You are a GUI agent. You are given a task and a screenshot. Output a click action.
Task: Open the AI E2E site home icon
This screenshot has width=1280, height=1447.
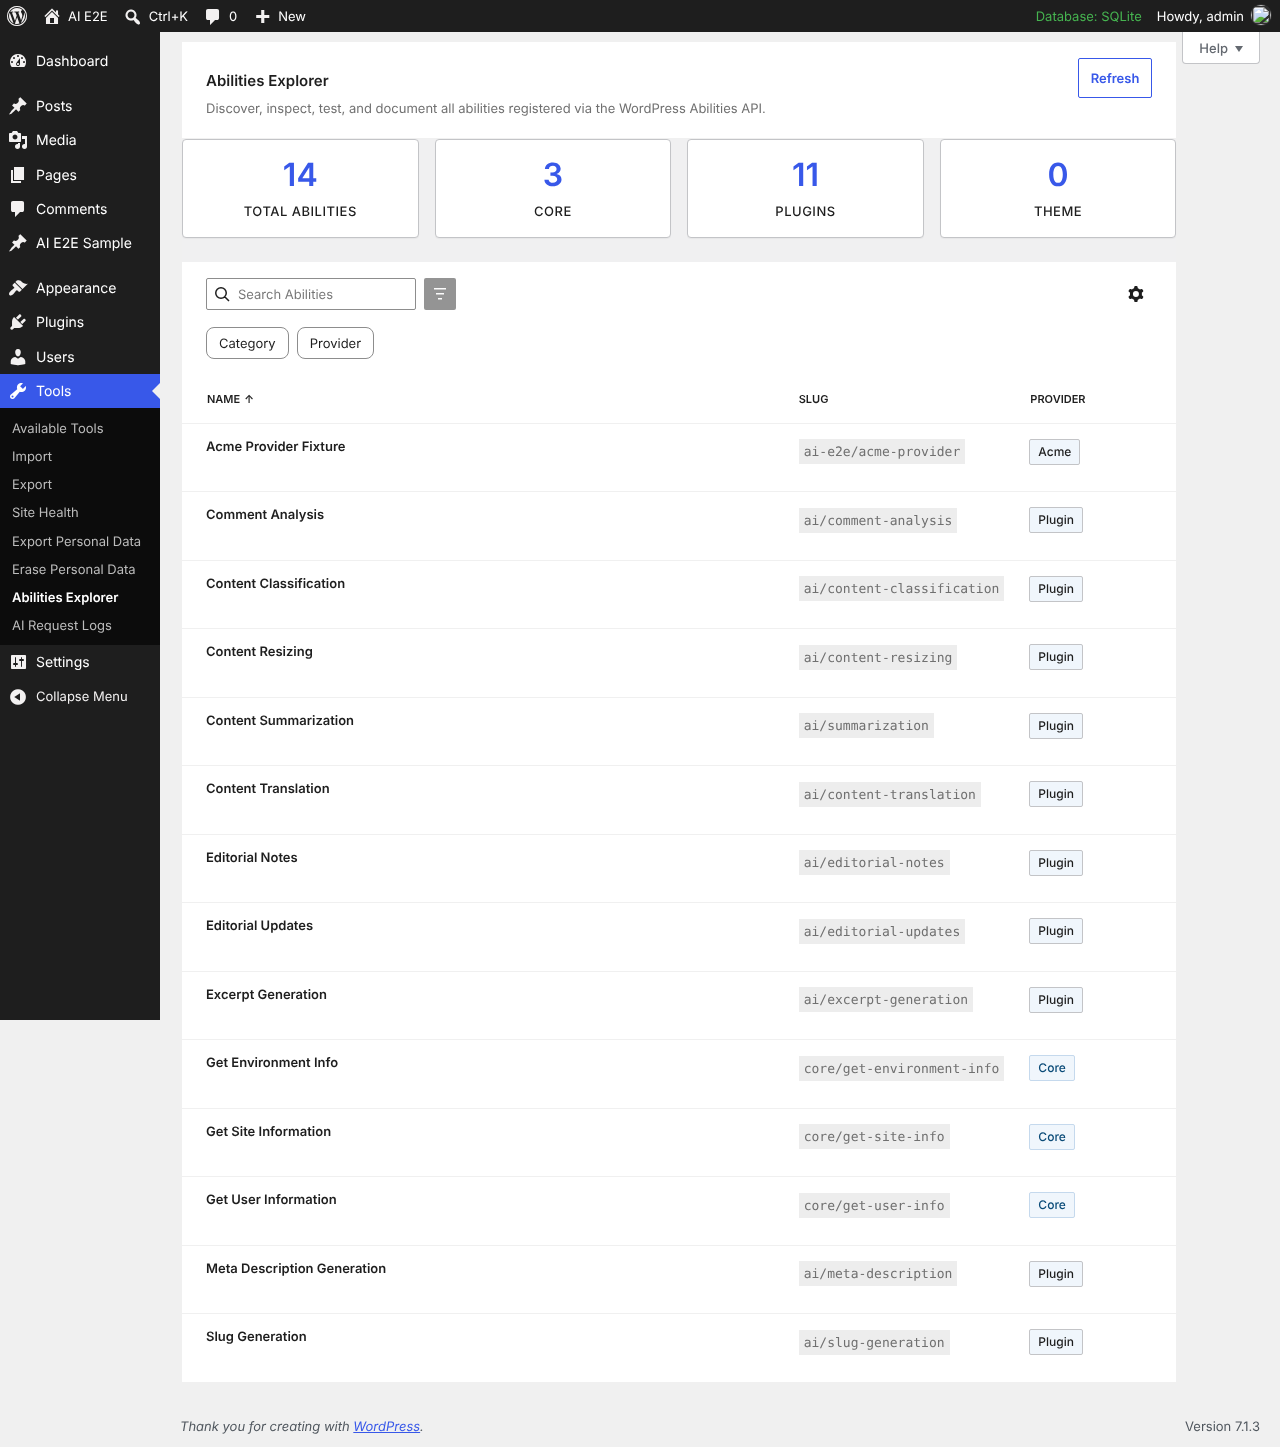coord(52,16)
